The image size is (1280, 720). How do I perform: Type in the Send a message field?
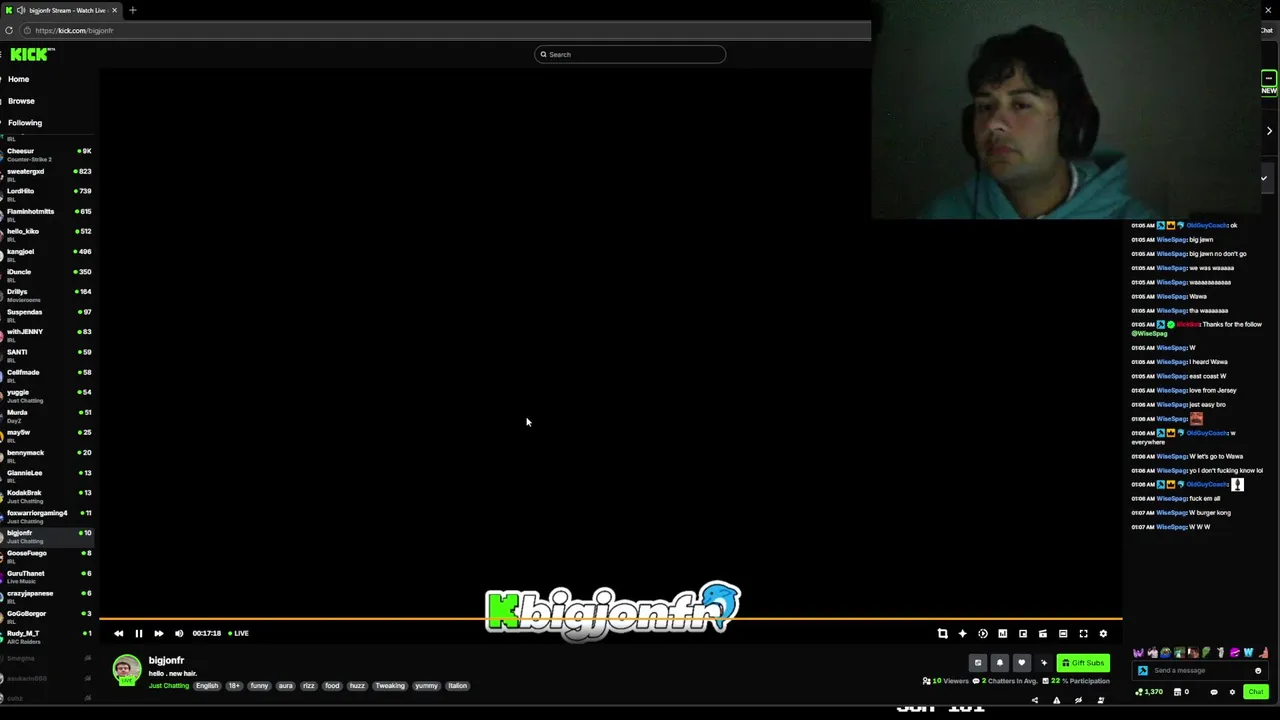pyautogui.click(x=1200, y=671)
